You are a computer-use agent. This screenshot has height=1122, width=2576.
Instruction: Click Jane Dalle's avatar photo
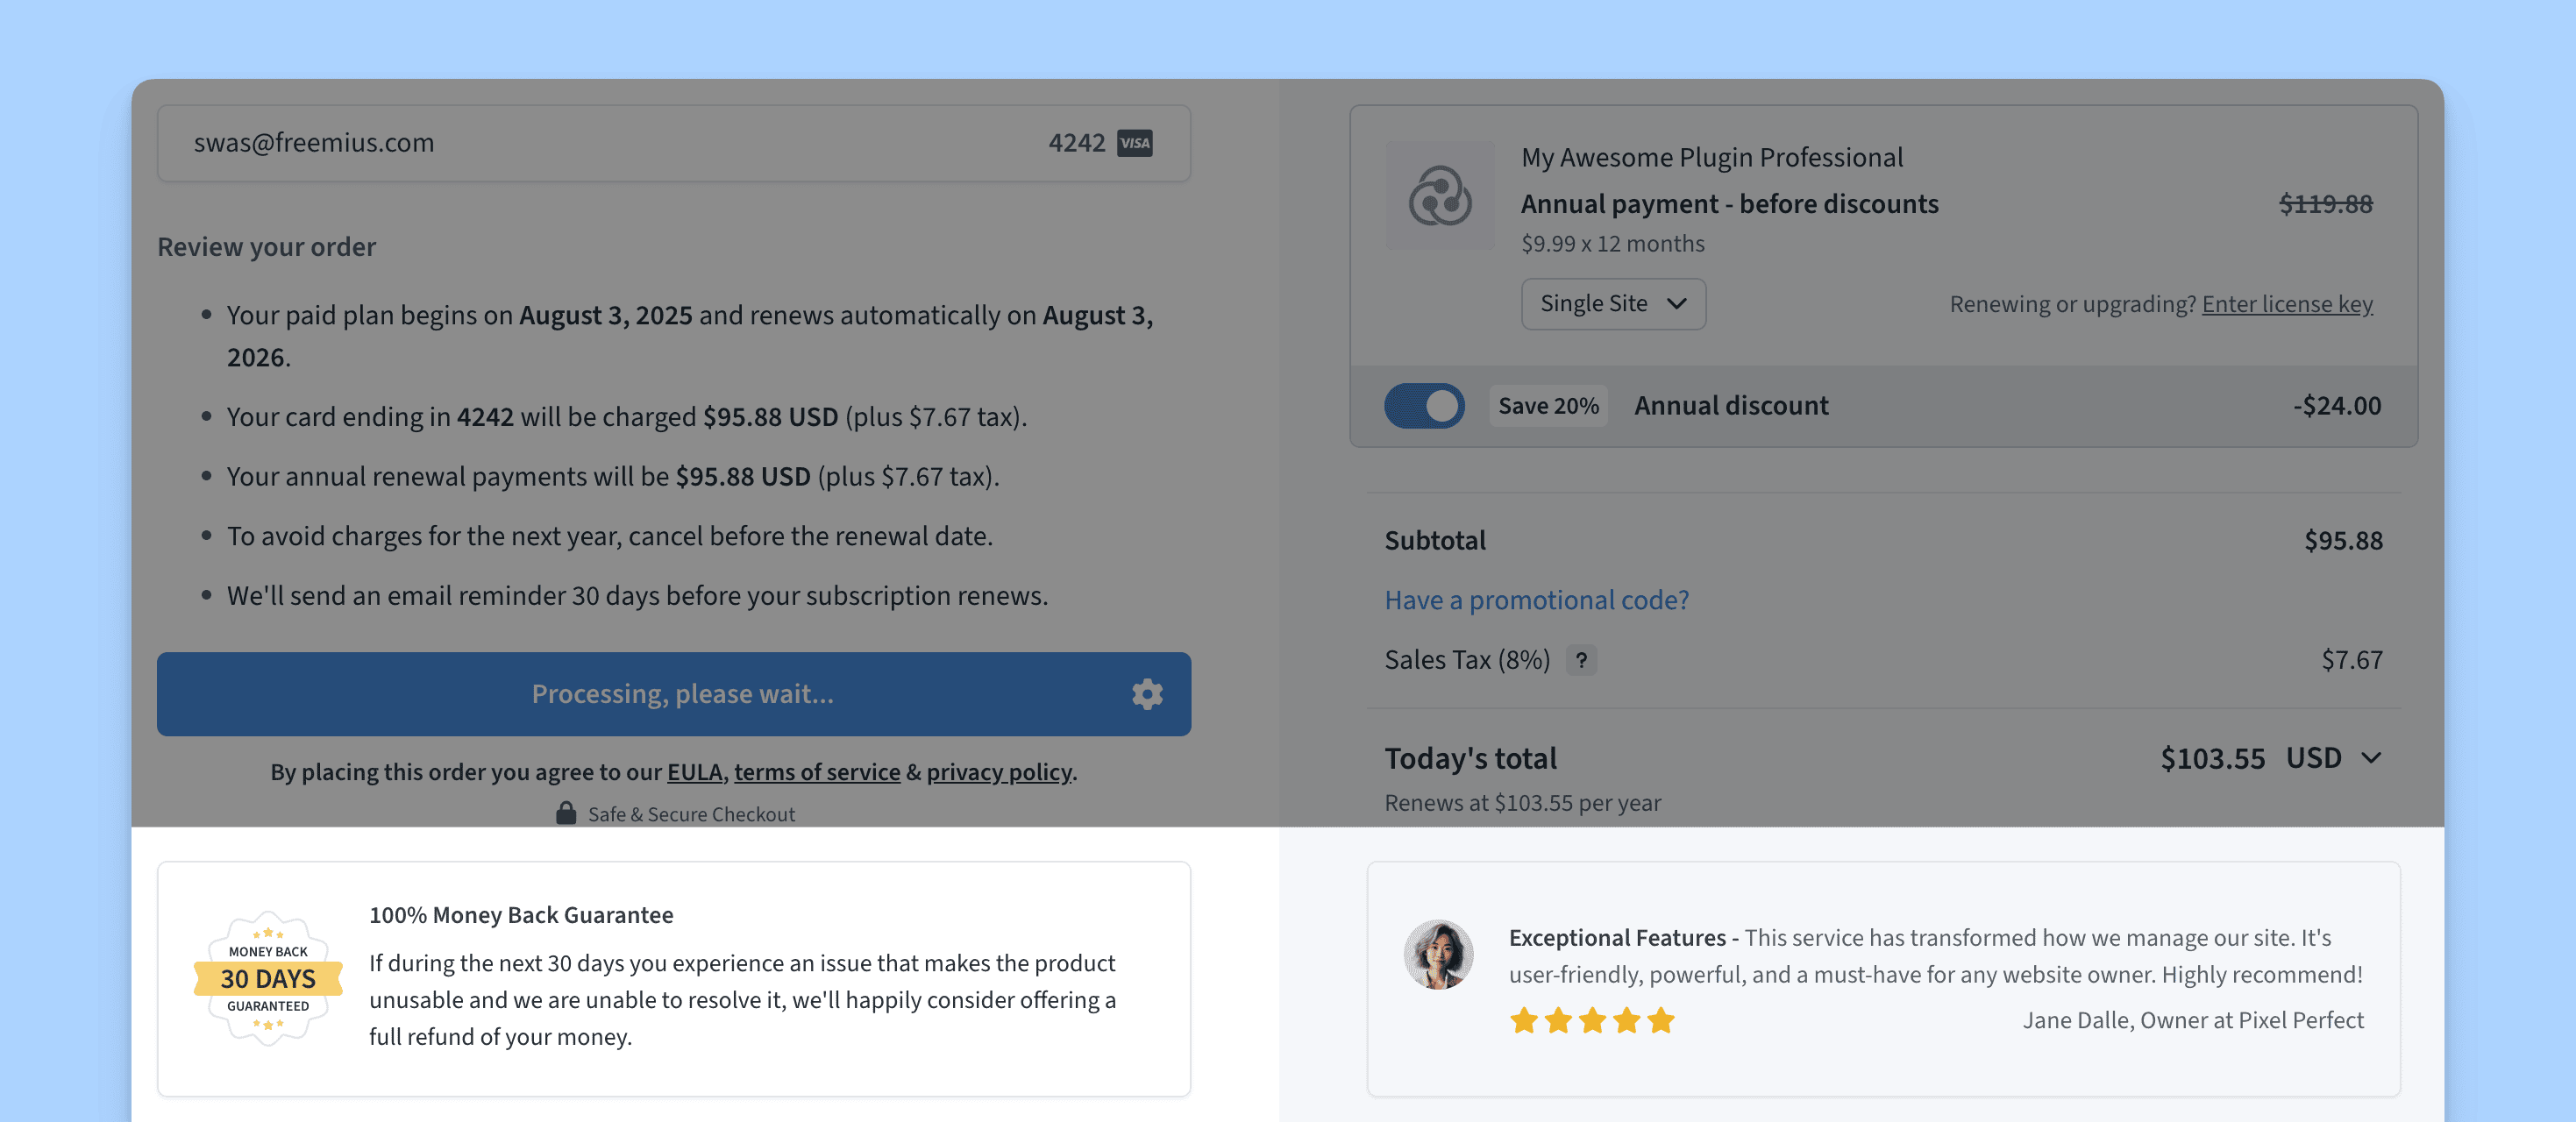click(x=1438, y=954)
